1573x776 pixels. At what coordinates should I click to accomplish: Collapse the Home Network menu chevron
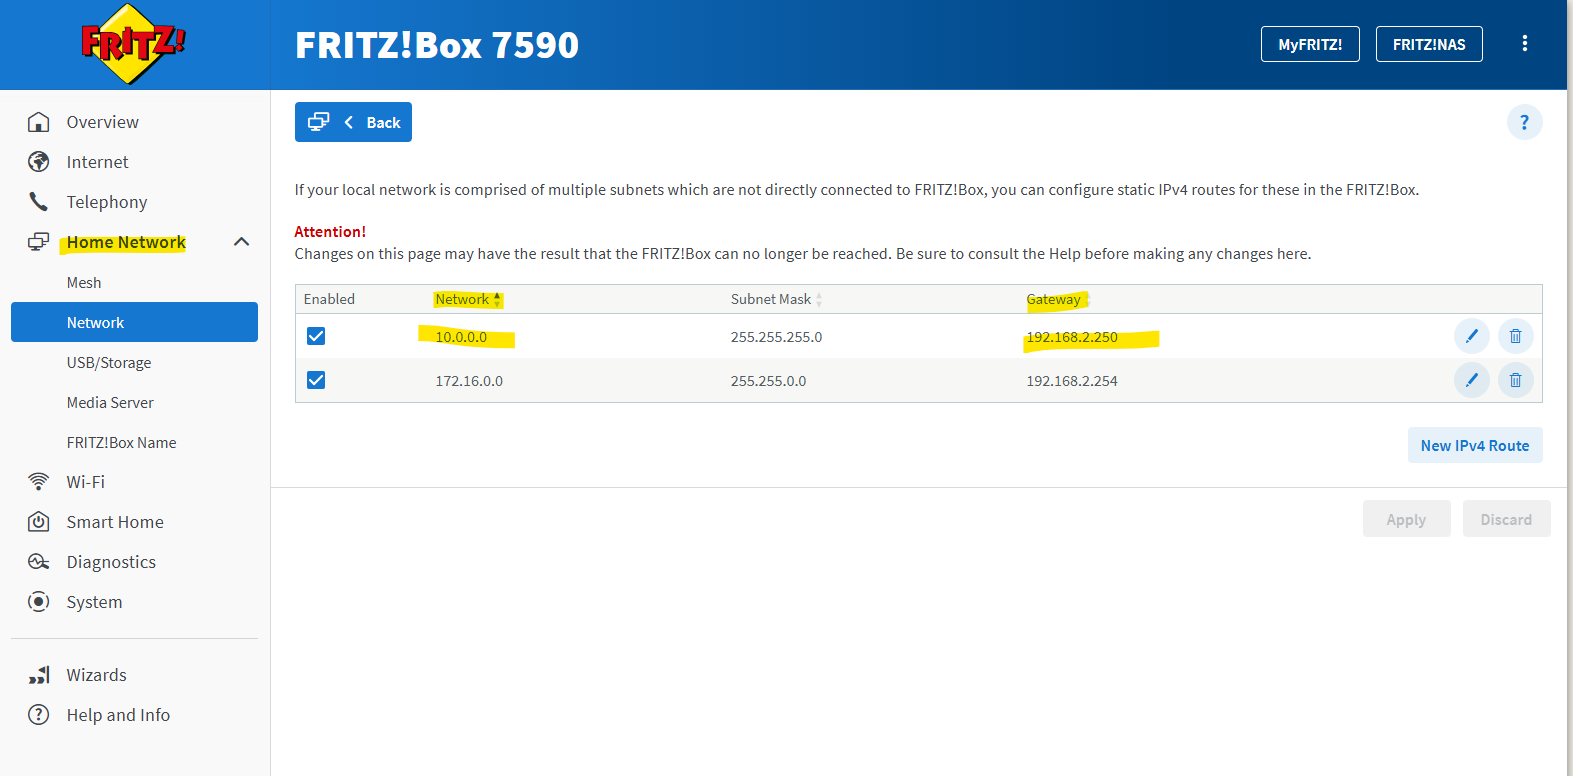coord(242,242)
